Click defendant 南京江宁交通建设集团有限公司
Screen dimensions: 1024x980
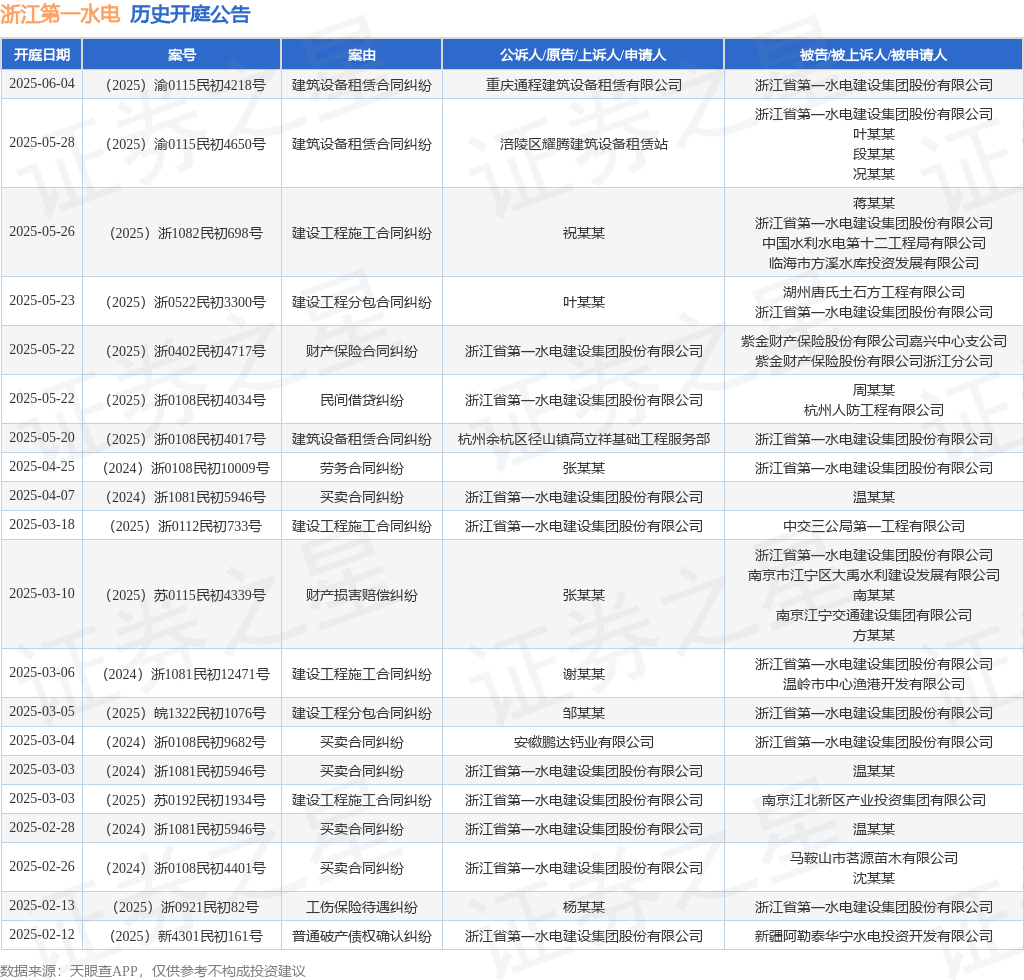874,615
